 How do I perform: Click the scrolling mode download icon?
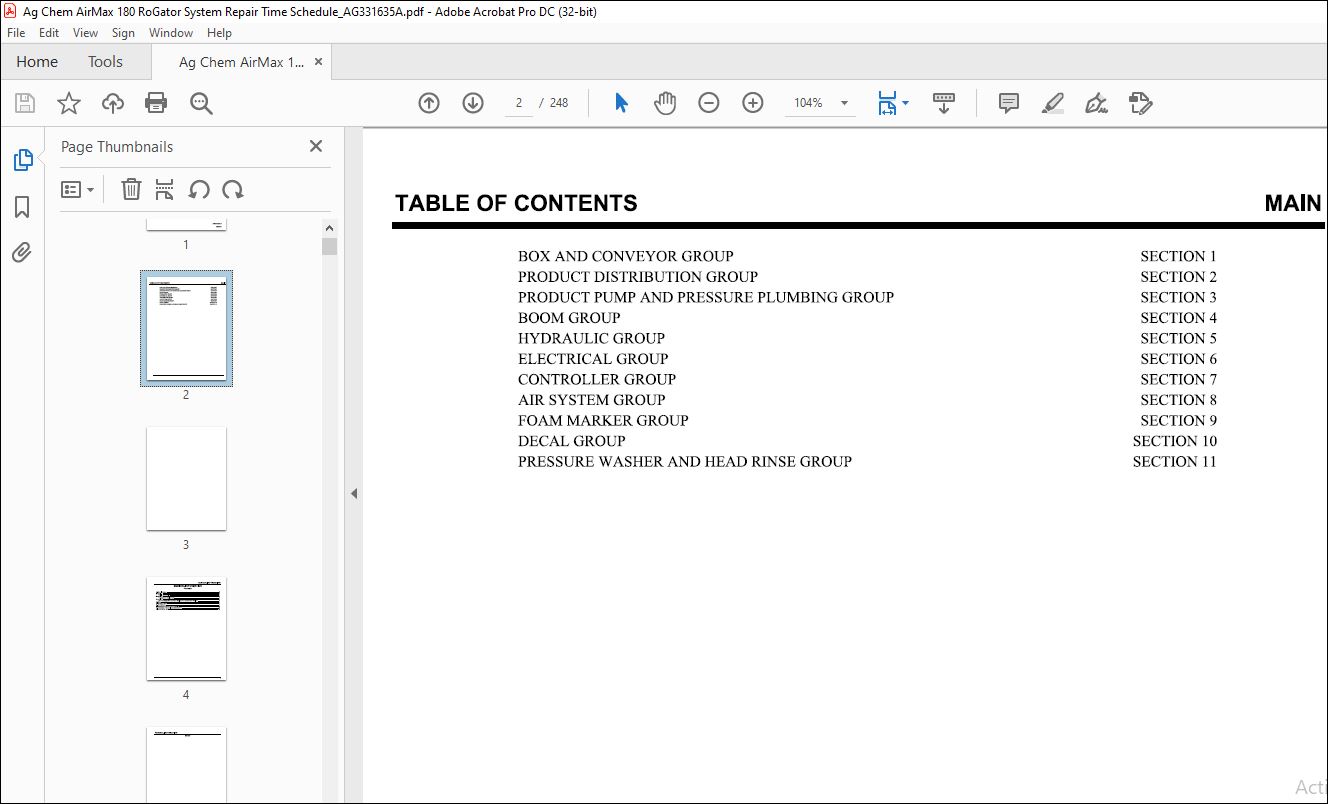click(x=944, y=103)
